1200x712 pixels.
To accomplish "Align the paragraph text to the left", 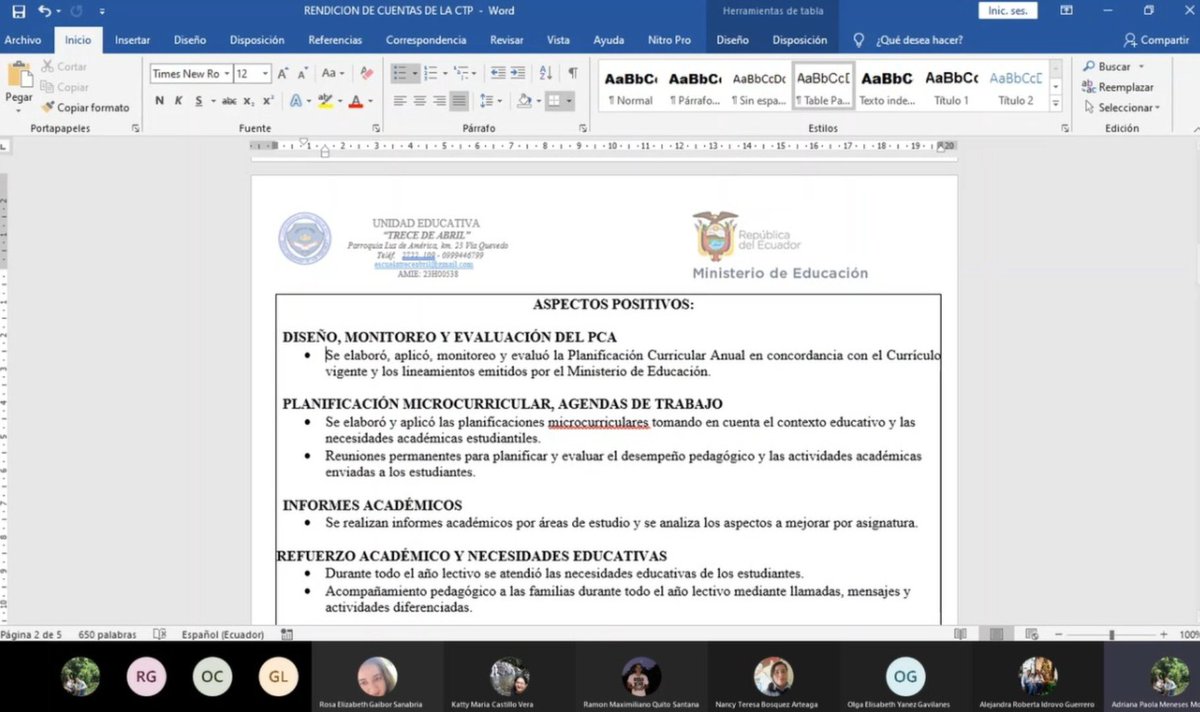I will click(400, 101).
